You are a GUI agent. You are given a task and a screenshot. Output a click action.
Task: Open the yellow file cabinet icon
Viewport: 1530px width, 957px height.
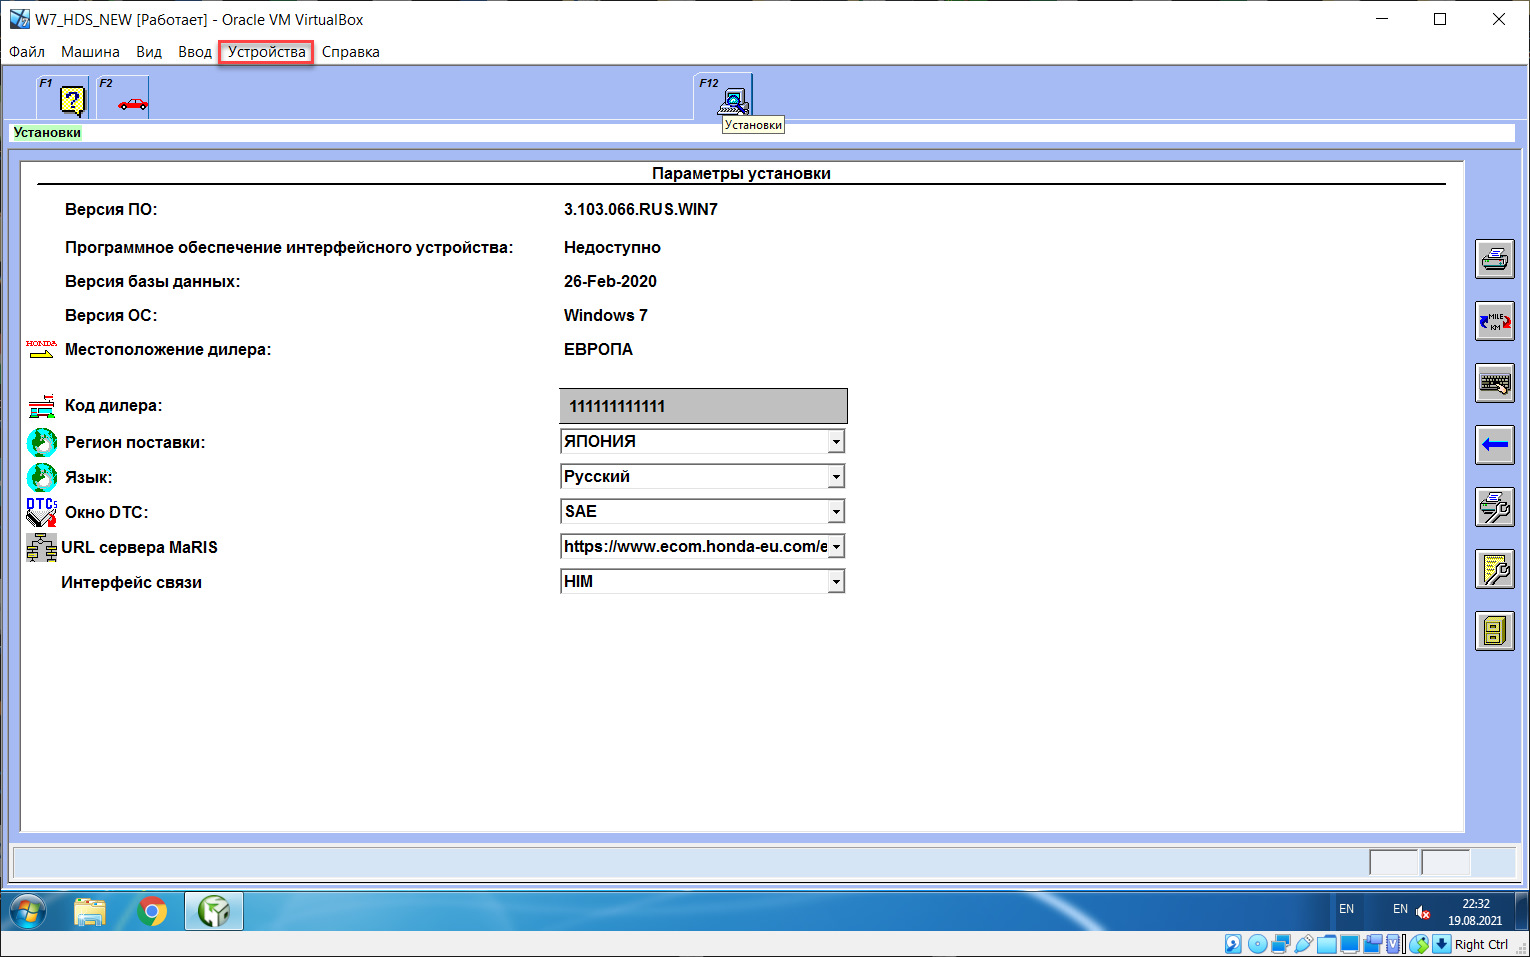(x=1495, y=631)
